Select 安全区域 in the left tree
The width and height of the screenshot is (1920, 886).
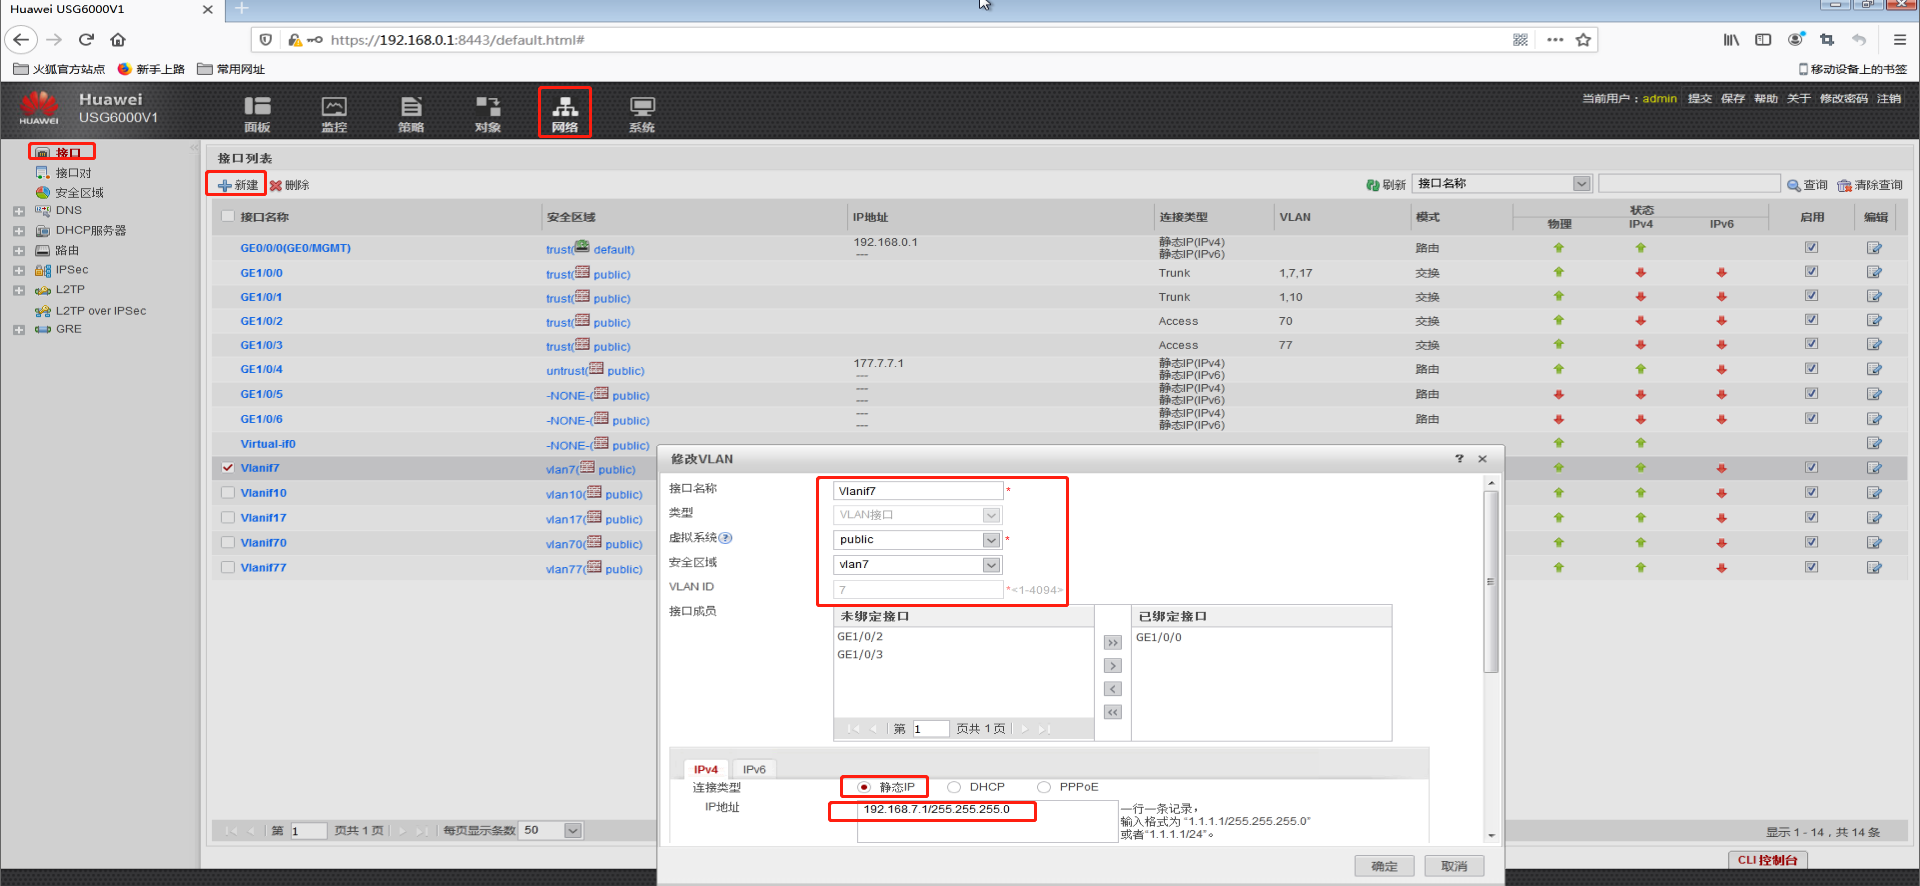click(x=79, y=193)
